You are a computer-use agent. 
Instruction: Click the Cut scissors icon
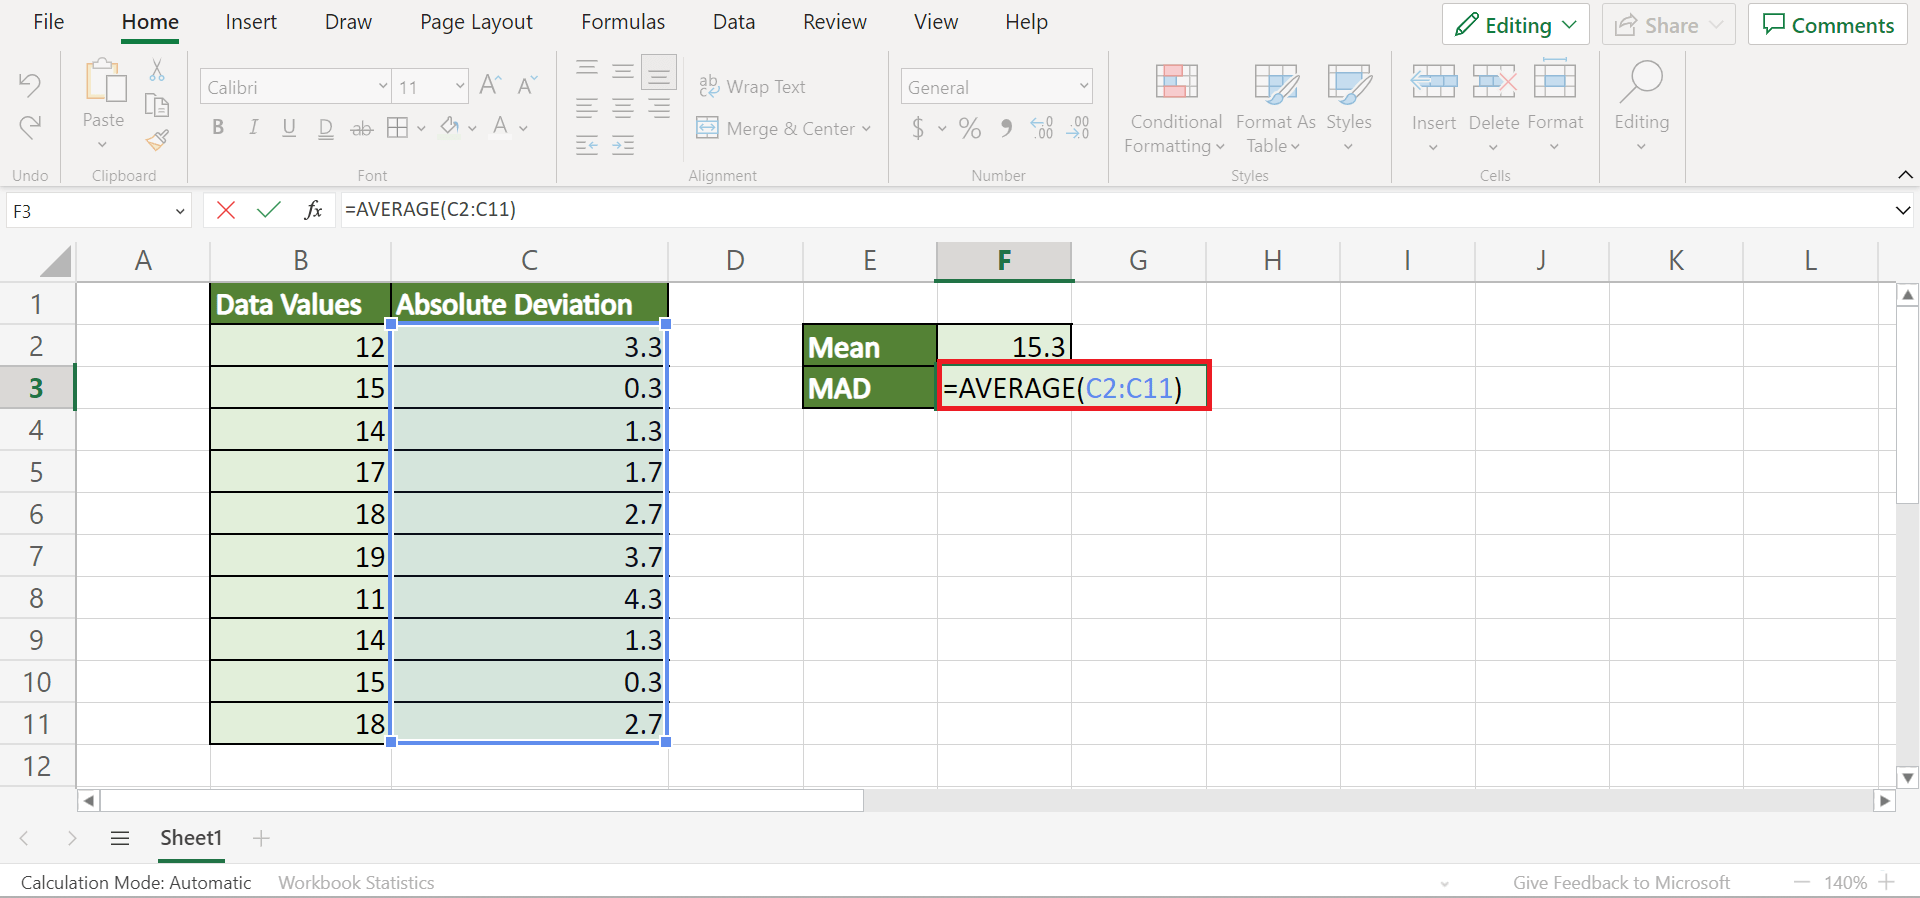point(157,70)
